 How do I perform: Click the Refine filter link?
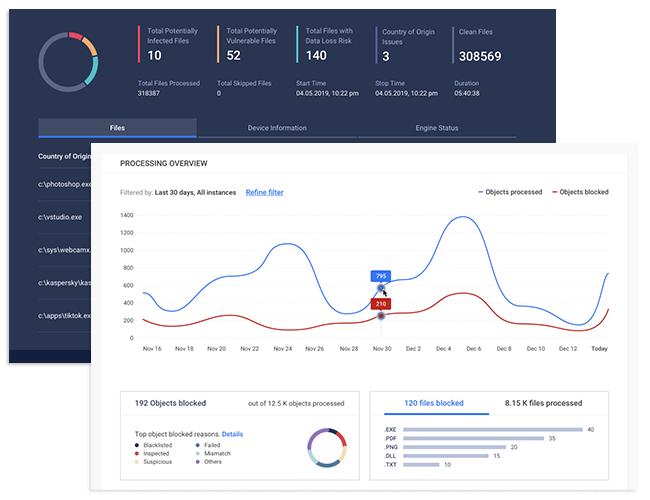pos(264,192)
